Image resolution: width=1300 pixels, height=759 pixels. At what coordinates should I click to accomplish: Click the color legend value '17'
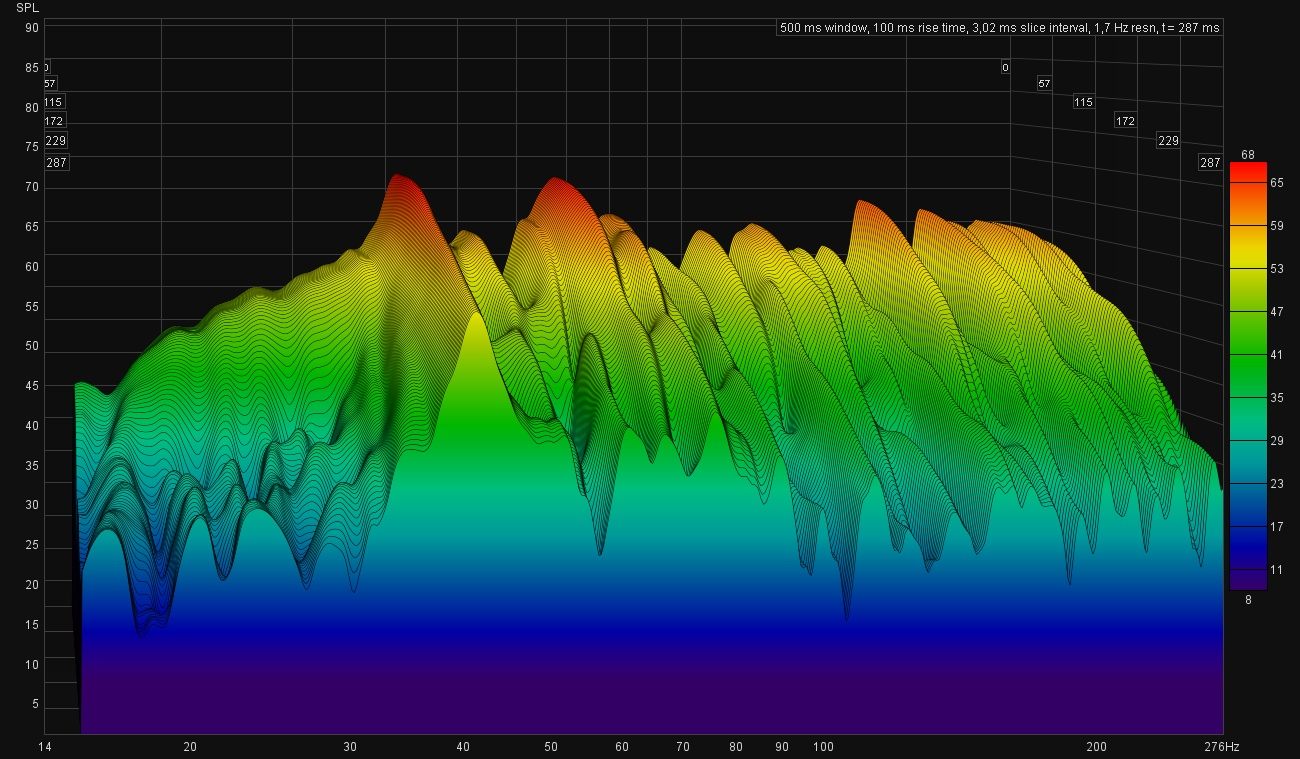(x=1276, y=527)
